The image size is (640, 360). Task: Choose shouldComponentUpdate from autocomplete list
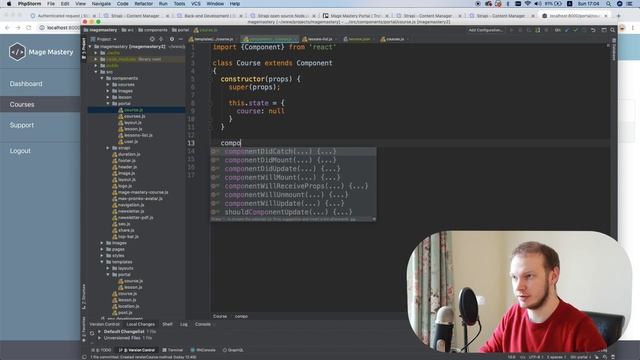[293, 212]
